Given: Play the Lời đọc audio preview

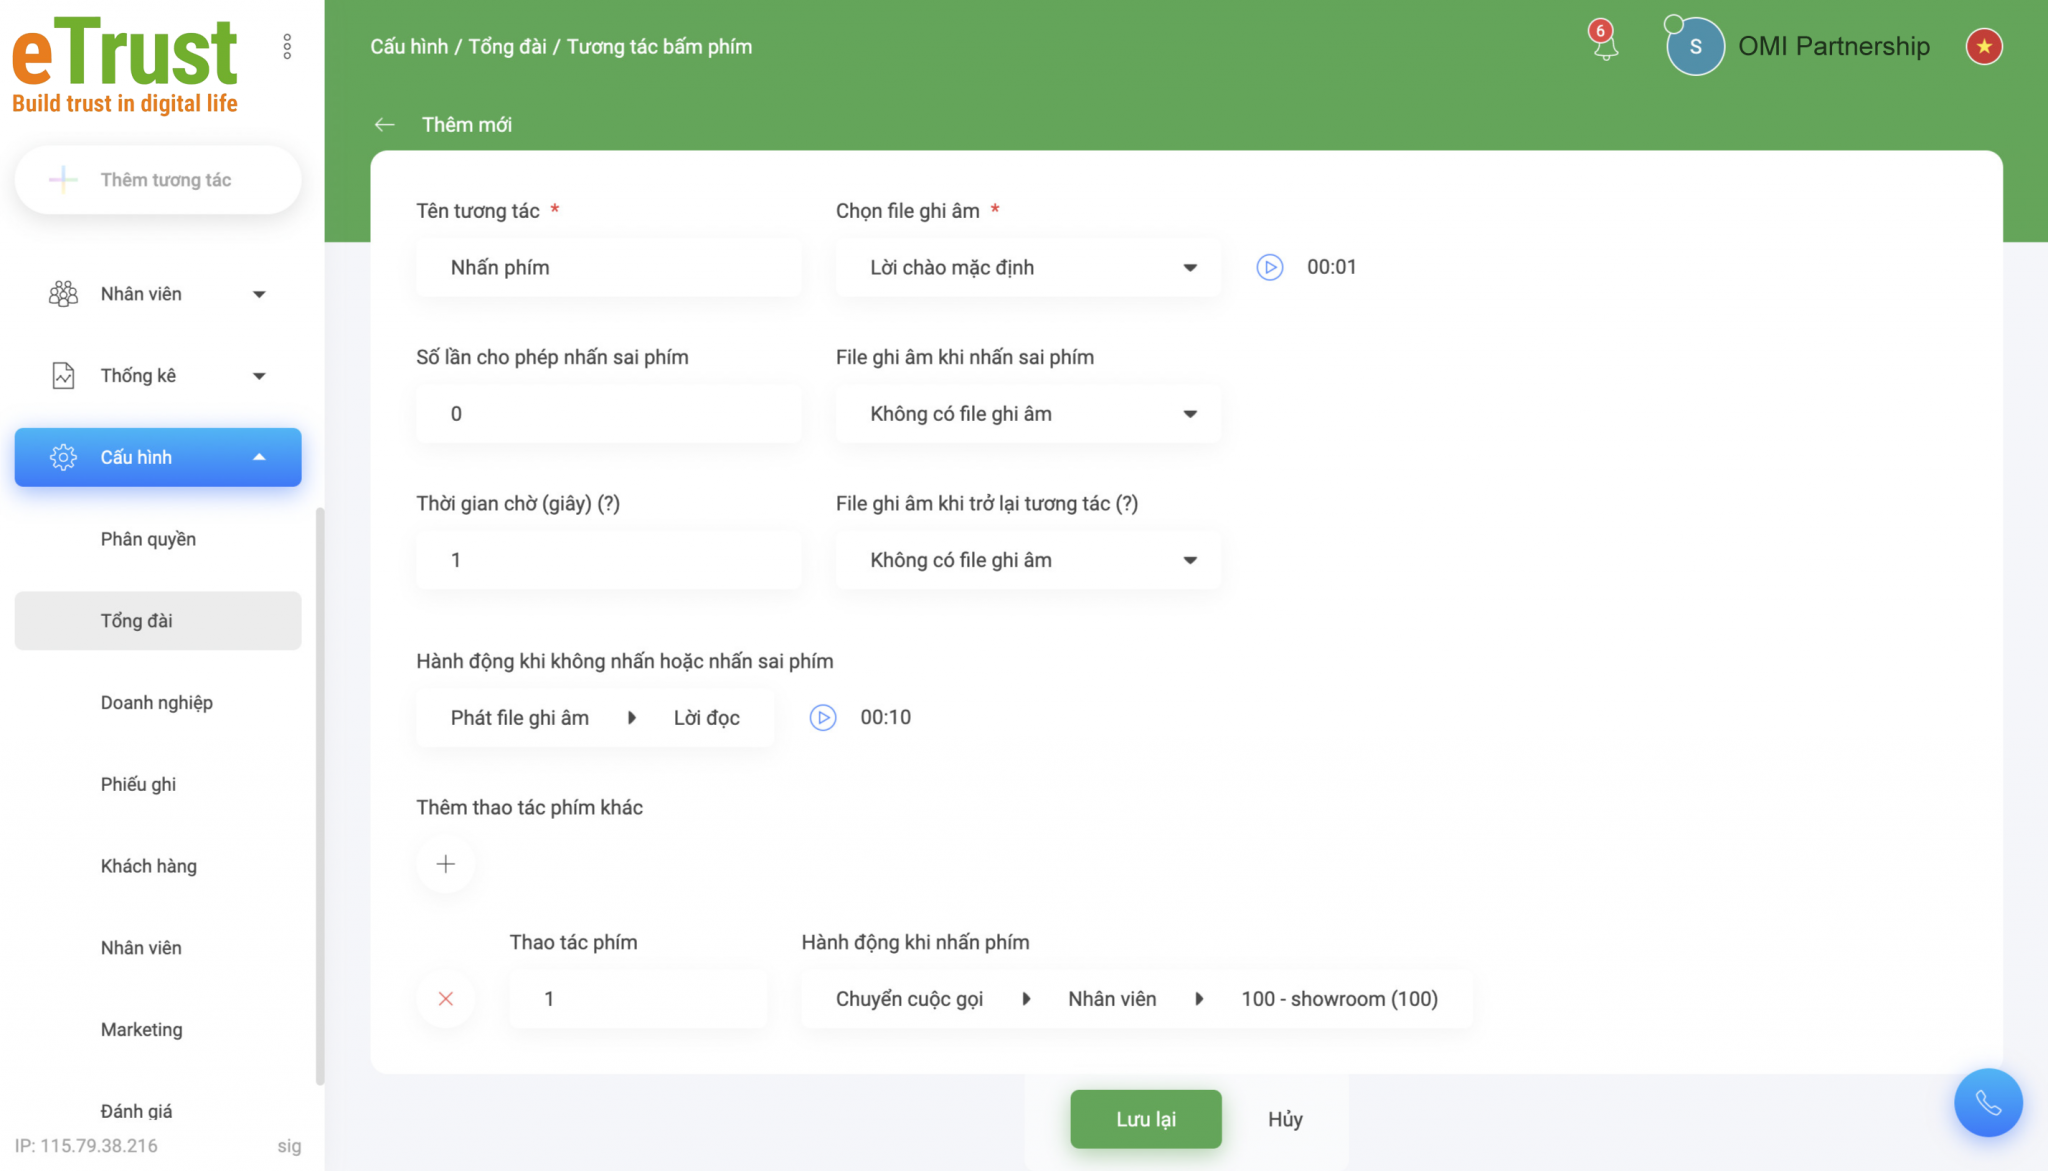Looking at the screenshot, I should coord(822,717).
